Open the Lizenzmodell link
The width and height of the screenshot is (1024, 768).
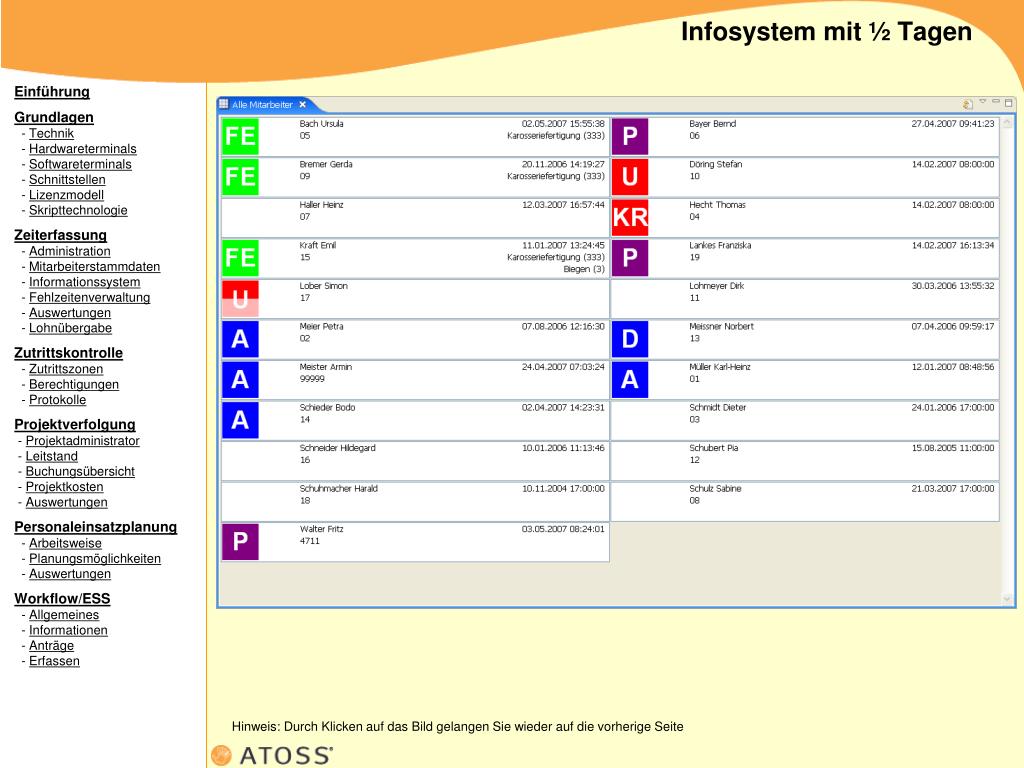(67, 195)
